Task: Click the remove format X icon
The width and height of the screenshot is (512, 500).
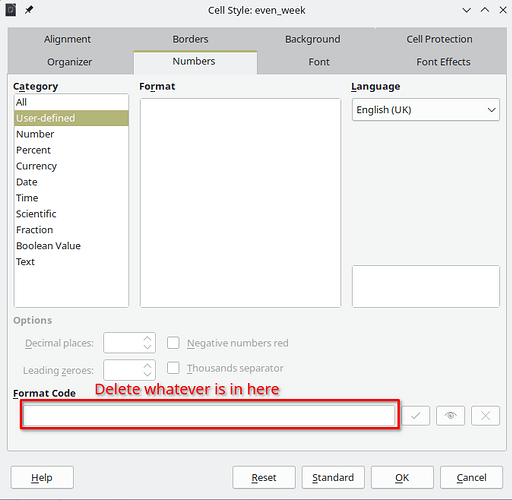Action: click(485, 416)
